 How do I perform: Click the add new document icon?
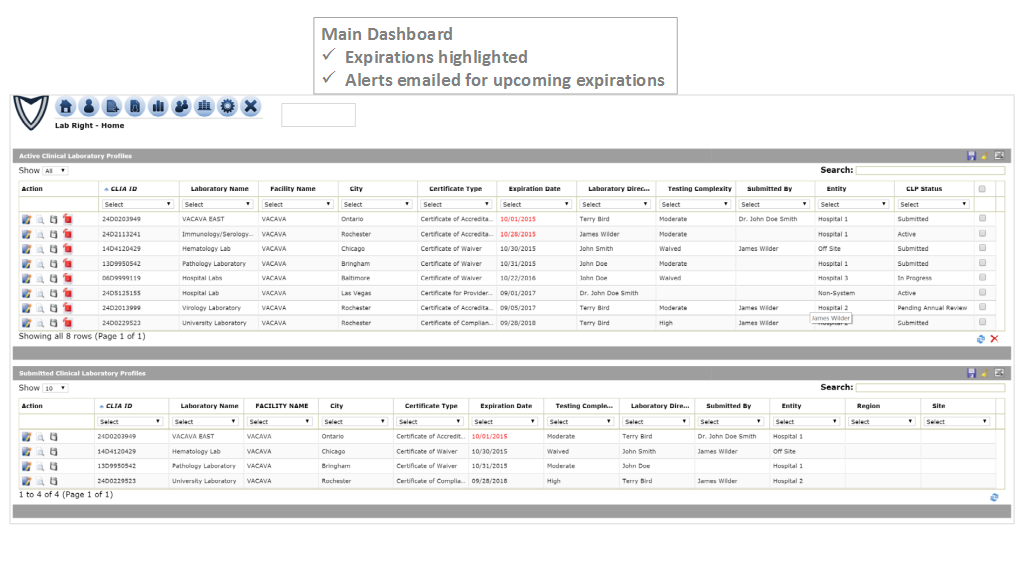click(x=112, y=107)
